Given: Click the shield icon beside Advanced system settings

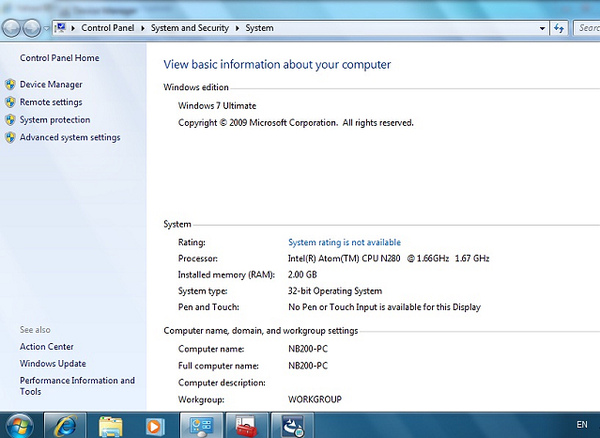Looking at the screenshot, I should [x=10, y=137].
